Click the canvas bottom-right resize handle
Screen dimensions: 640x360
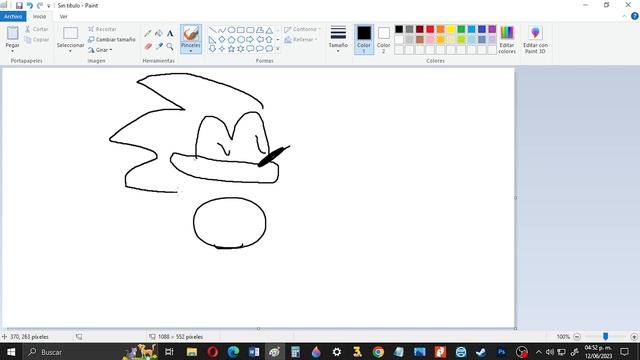coord(515,328)
